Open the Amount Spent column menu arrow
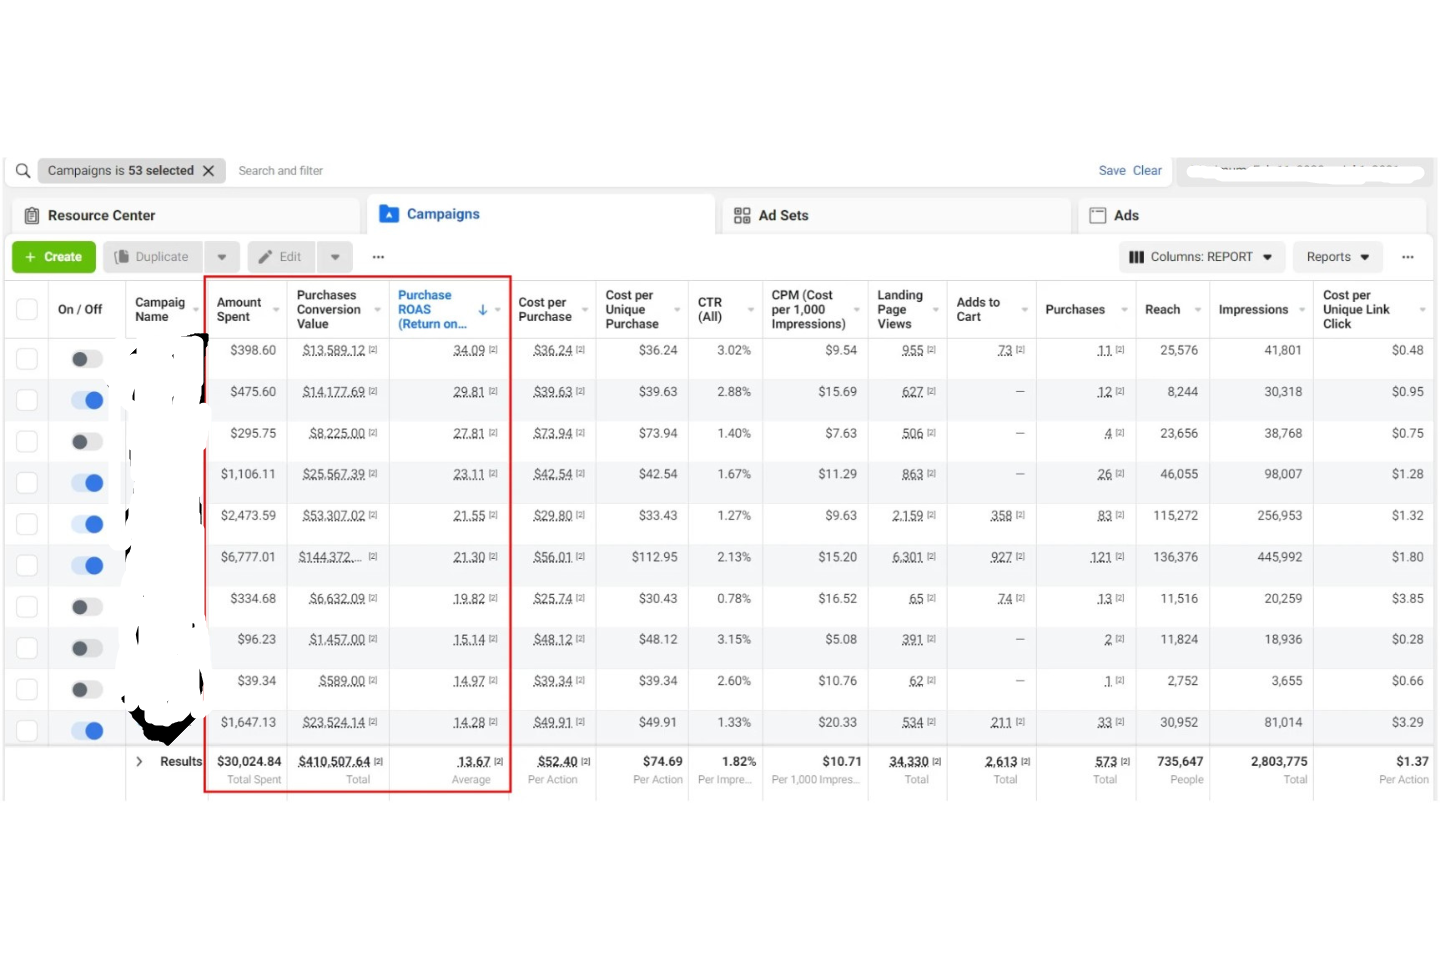The image size is (1440, 960). click(x=276, y=310)
